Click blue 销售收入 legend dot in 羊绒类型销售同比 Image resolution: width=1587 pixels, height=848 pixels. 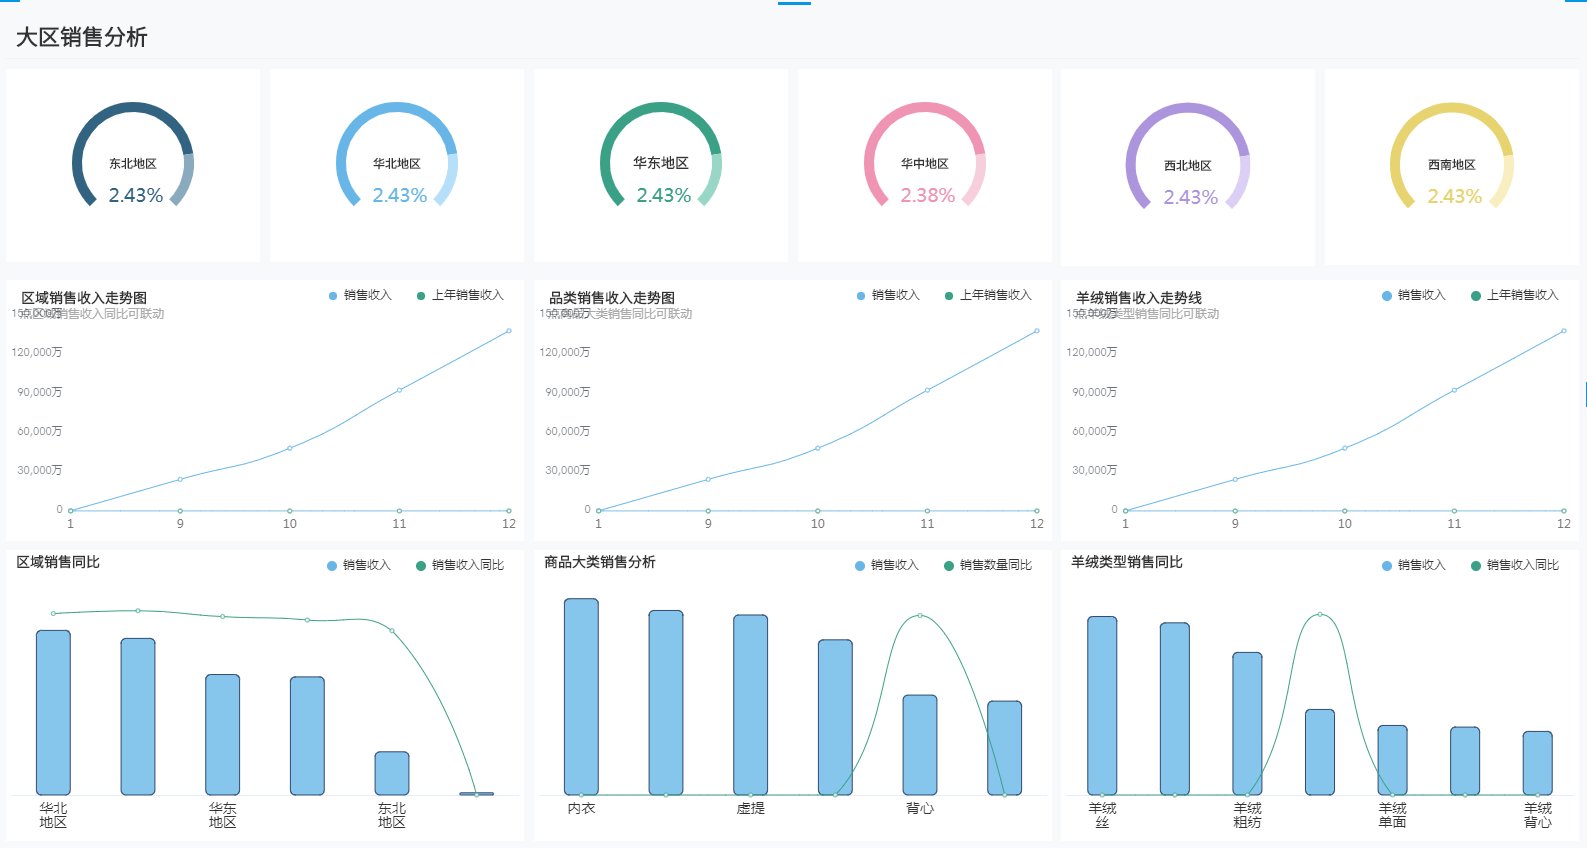tap(1387, 566)
